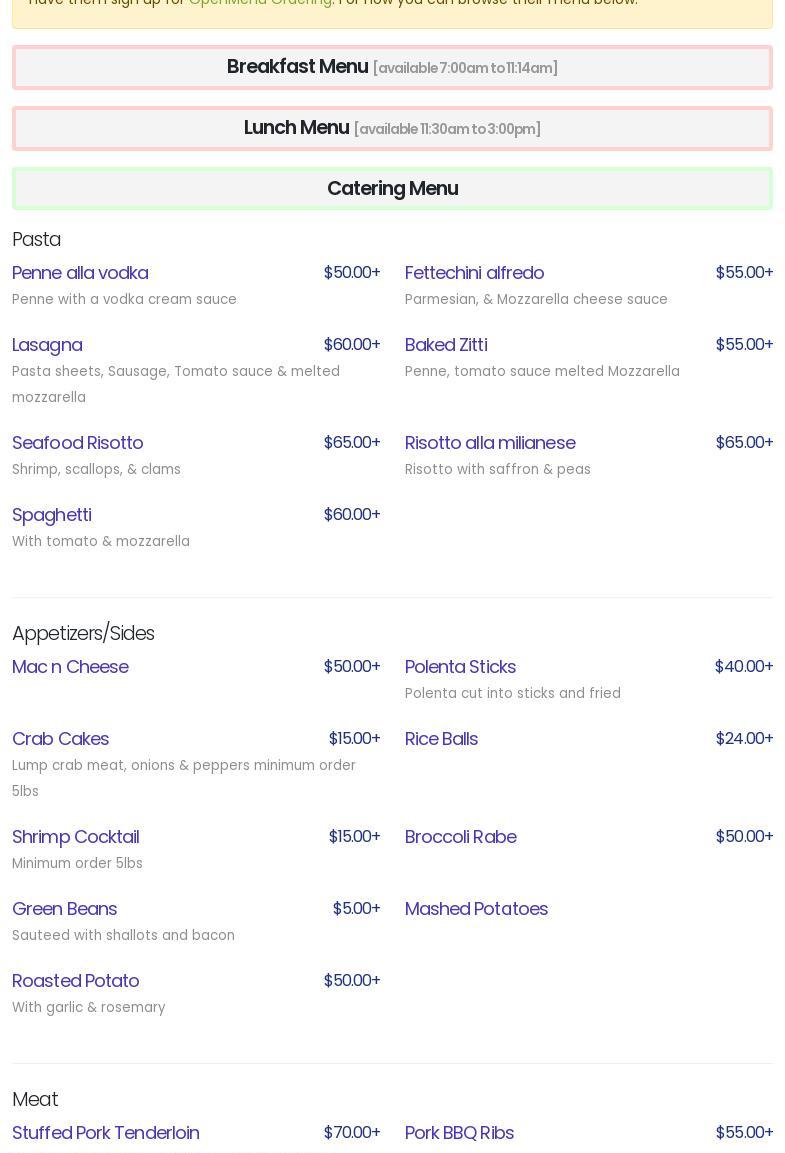This screenshot has width=785, height=1153.
Task: Open the Rice Balls item
Action: coord(441,739)
